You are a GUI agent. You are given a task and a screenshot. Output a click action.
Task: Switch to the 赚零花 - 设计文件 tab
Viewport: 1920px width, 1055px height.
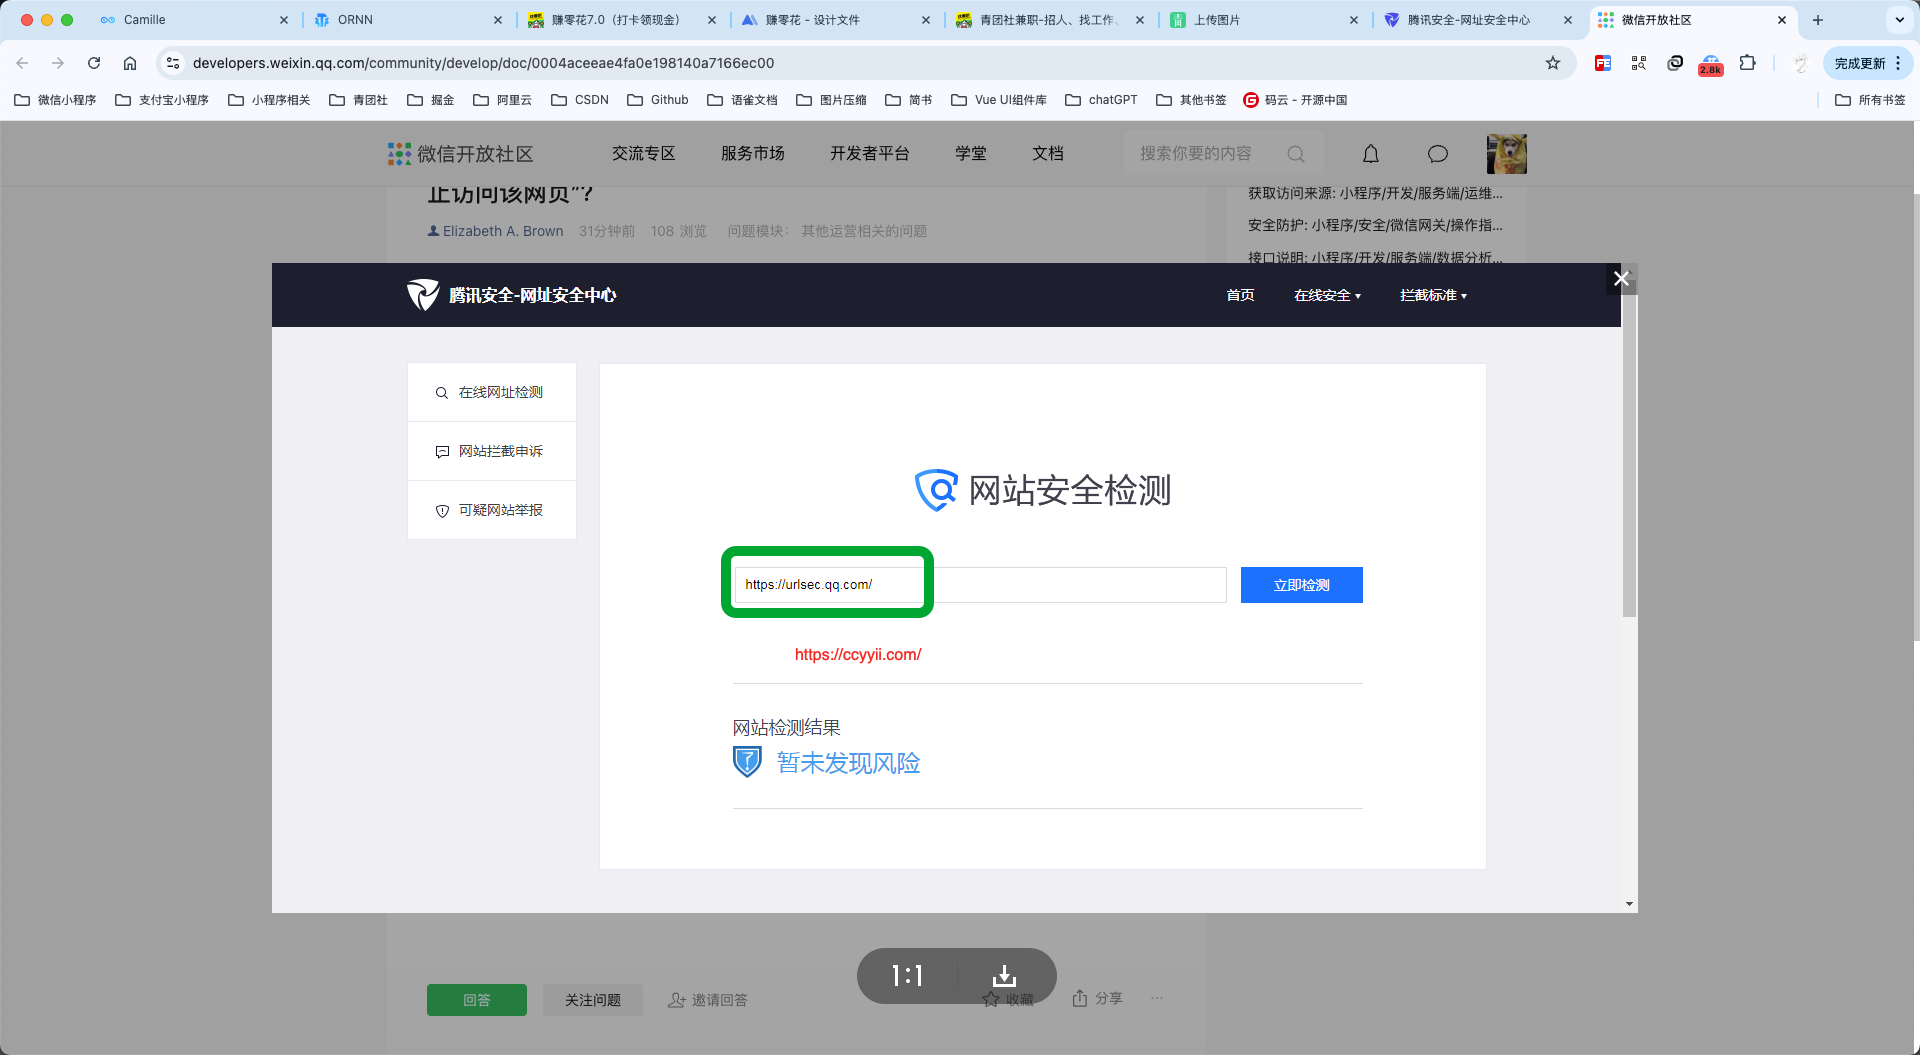(836, 20)
